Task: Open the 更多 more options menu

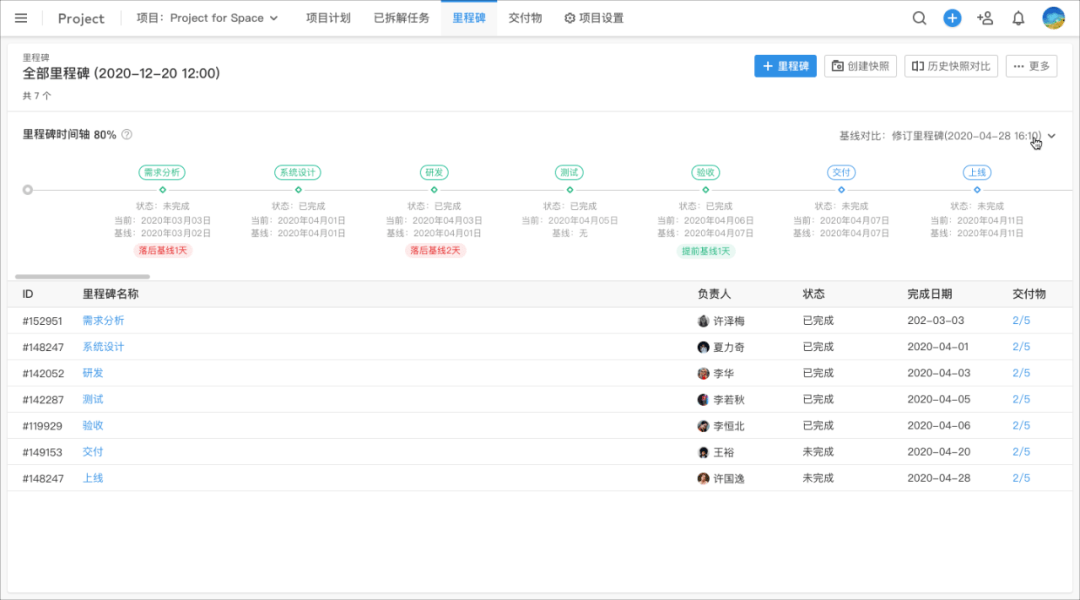Action: coord(1031,65)
